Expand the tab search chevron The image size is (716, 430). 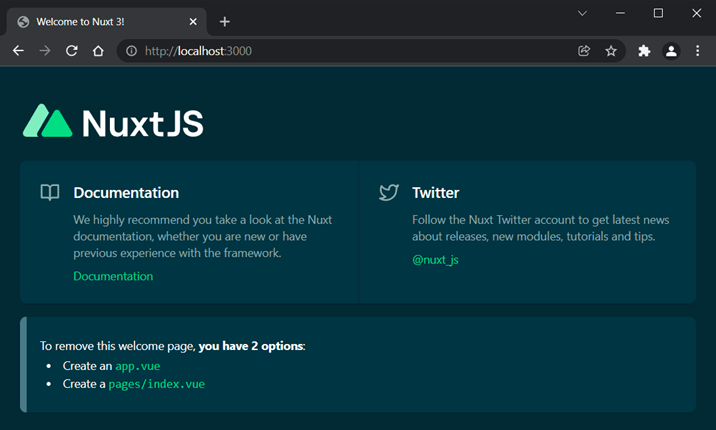point(582,13)
